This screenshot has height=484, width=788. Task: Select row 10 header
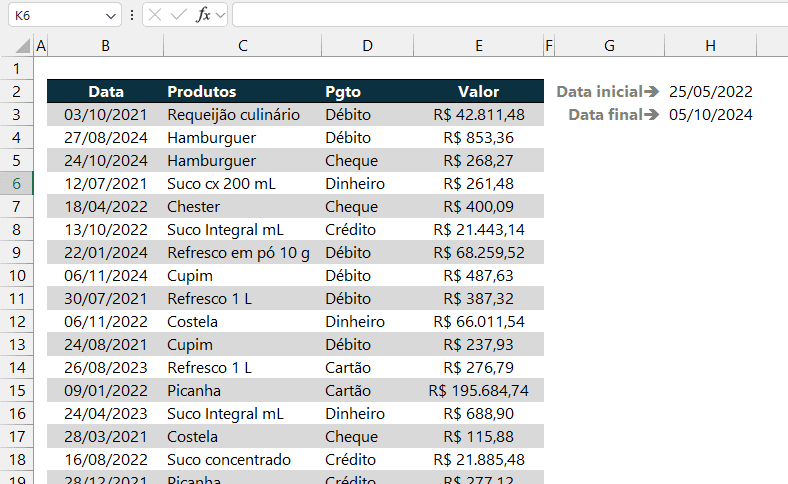coord(17,275)
